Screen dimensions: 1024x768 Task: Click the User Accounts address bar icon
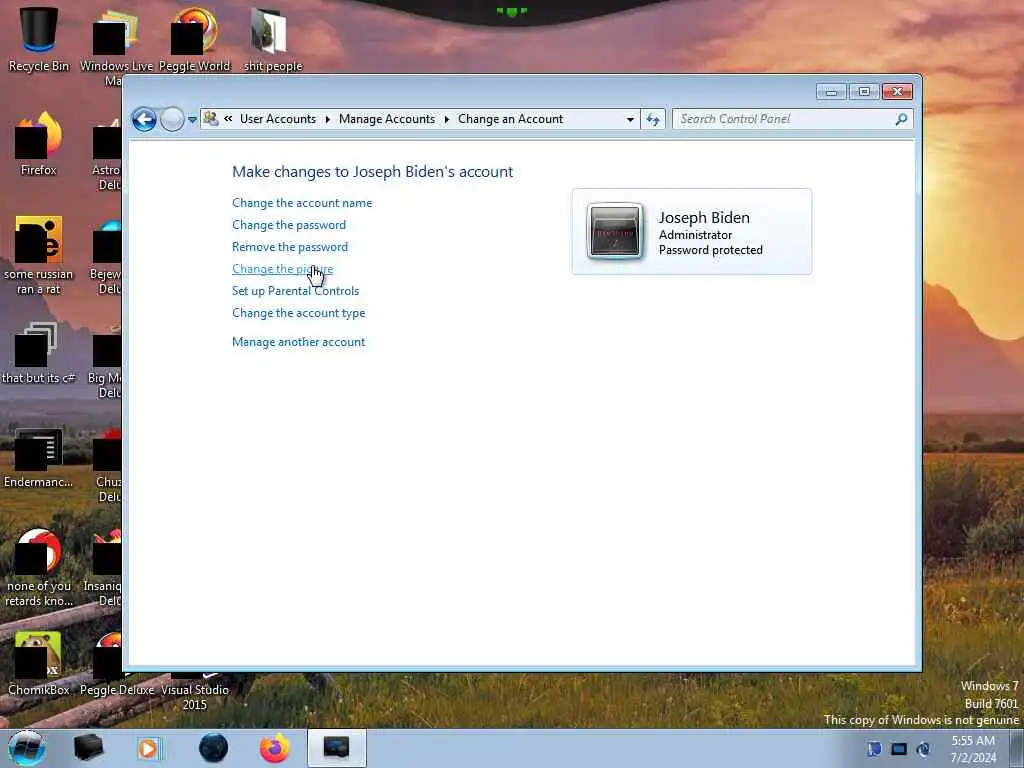coord(210,119)
